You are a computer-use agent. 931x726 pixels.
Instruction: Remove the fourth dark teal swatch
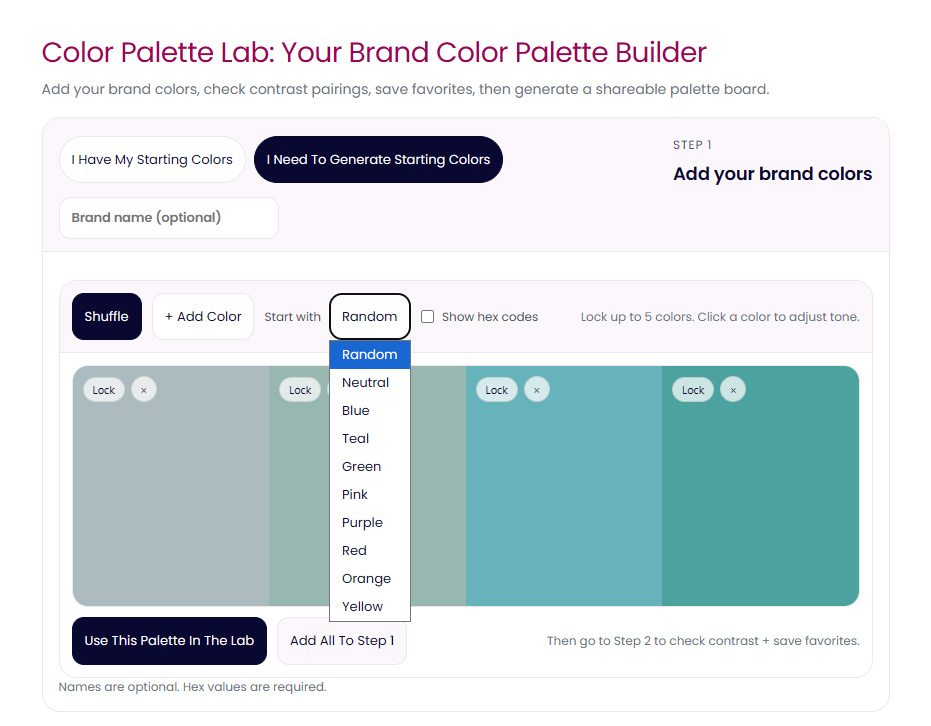(733, 390)
